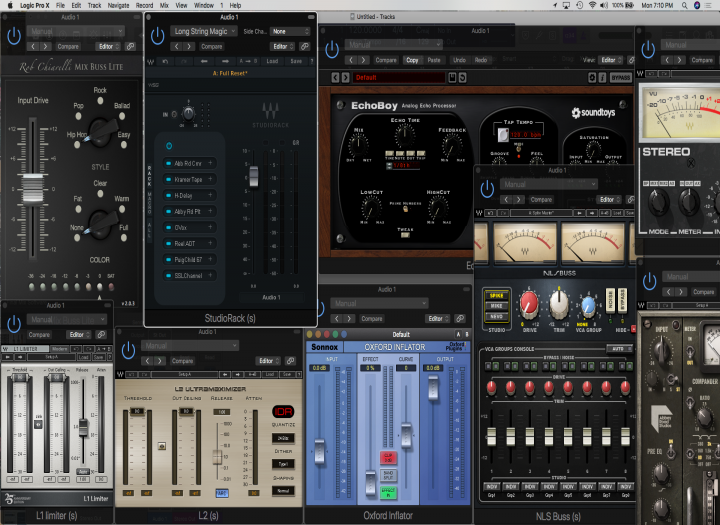The image size is (720, 525).
Task: Click Compare in StudioRack window
Action: 212,46
